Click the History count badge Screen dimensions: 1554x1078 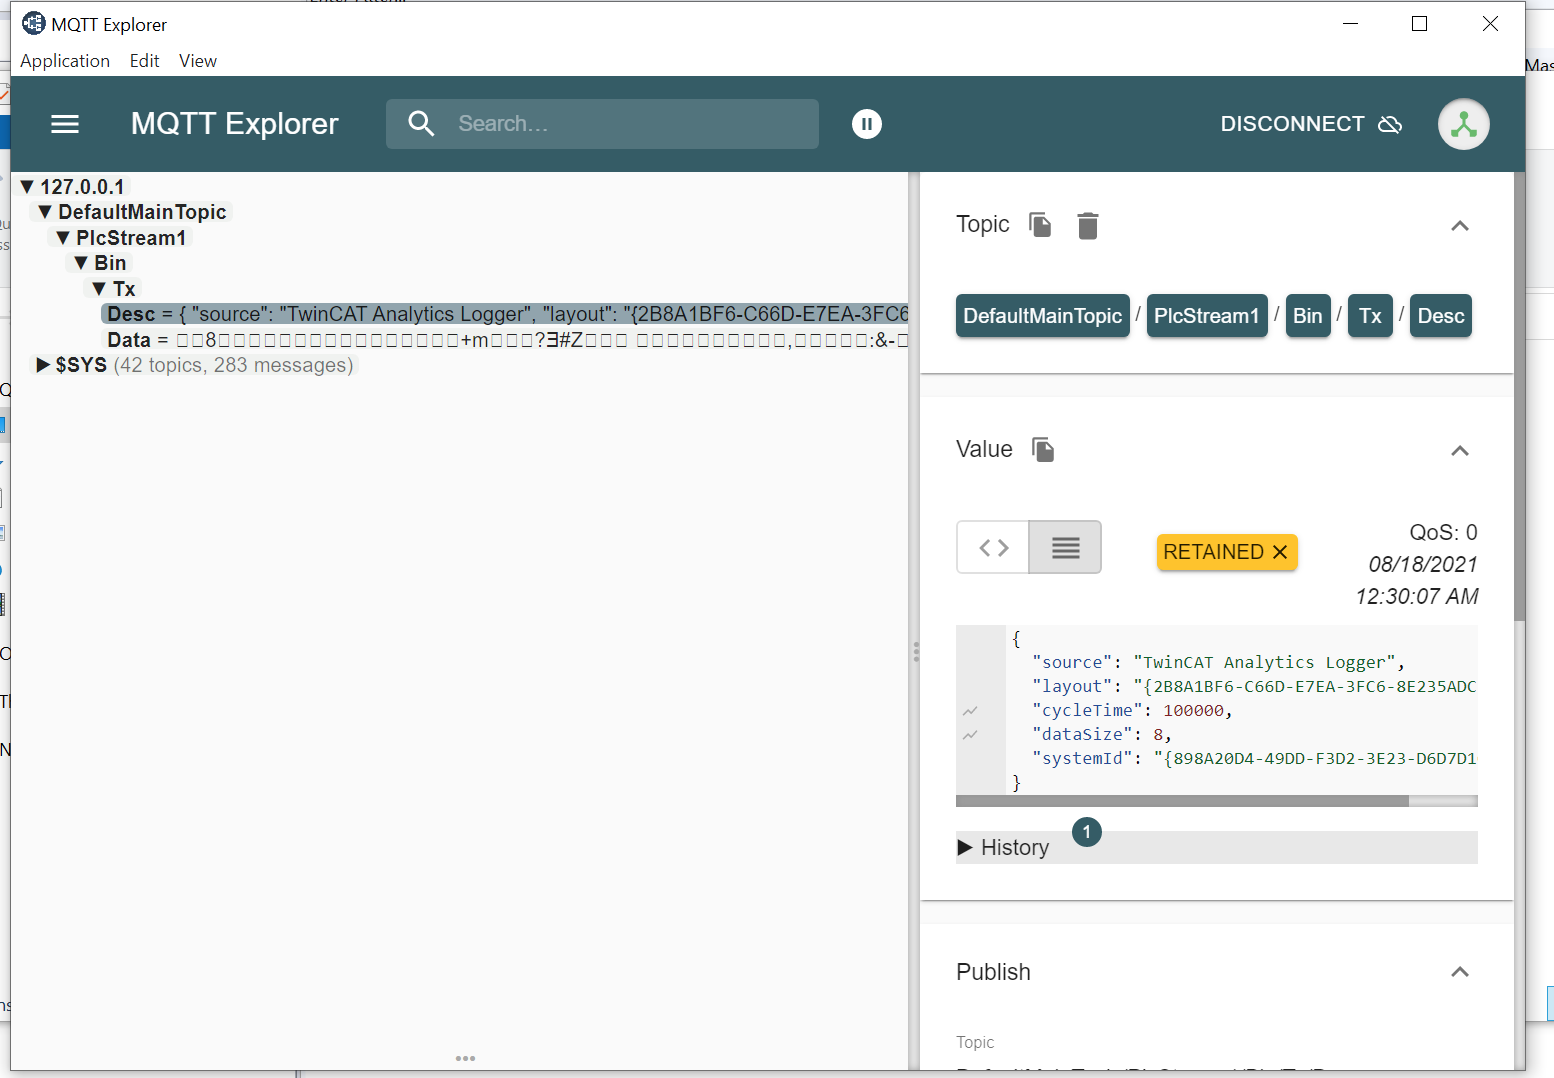(x=1087, y=832)
